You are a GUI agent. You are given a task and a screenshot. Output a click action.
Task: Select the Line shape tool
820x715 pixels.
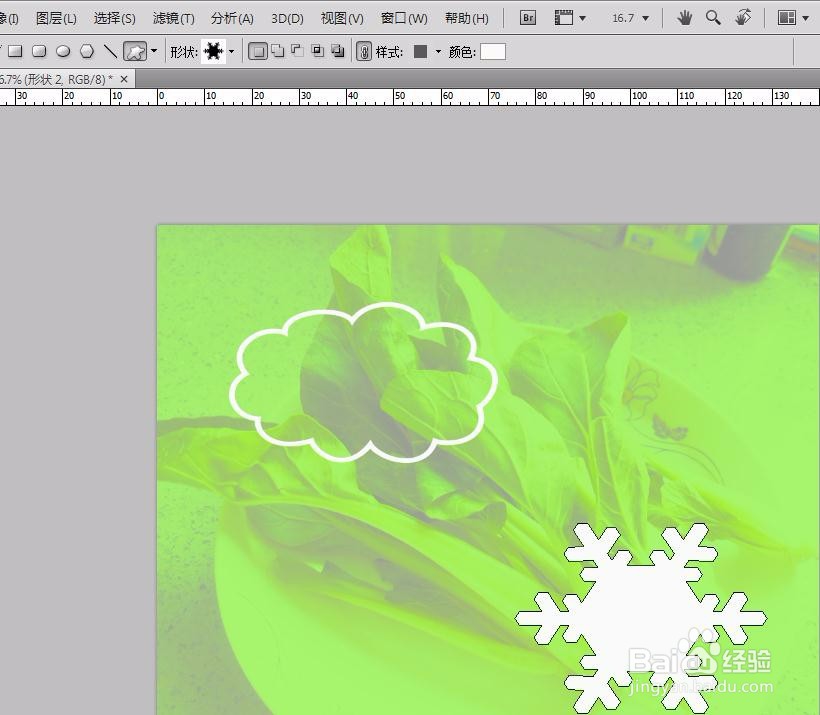tap(110, 51)
